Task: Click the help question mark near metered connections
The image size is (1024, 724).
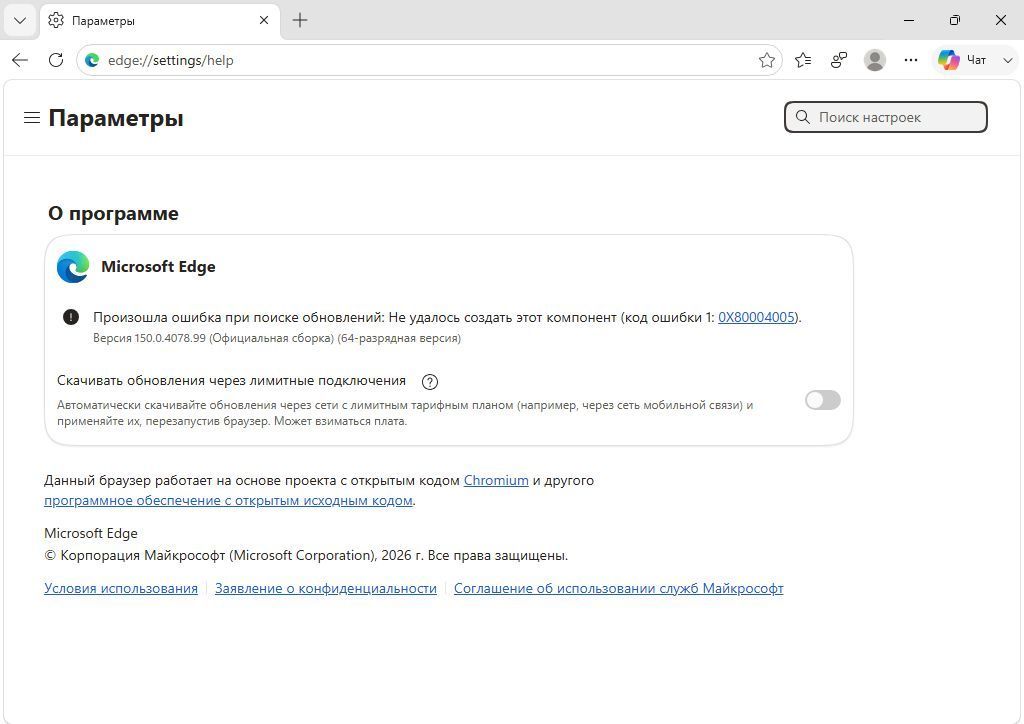Action: 430,382
